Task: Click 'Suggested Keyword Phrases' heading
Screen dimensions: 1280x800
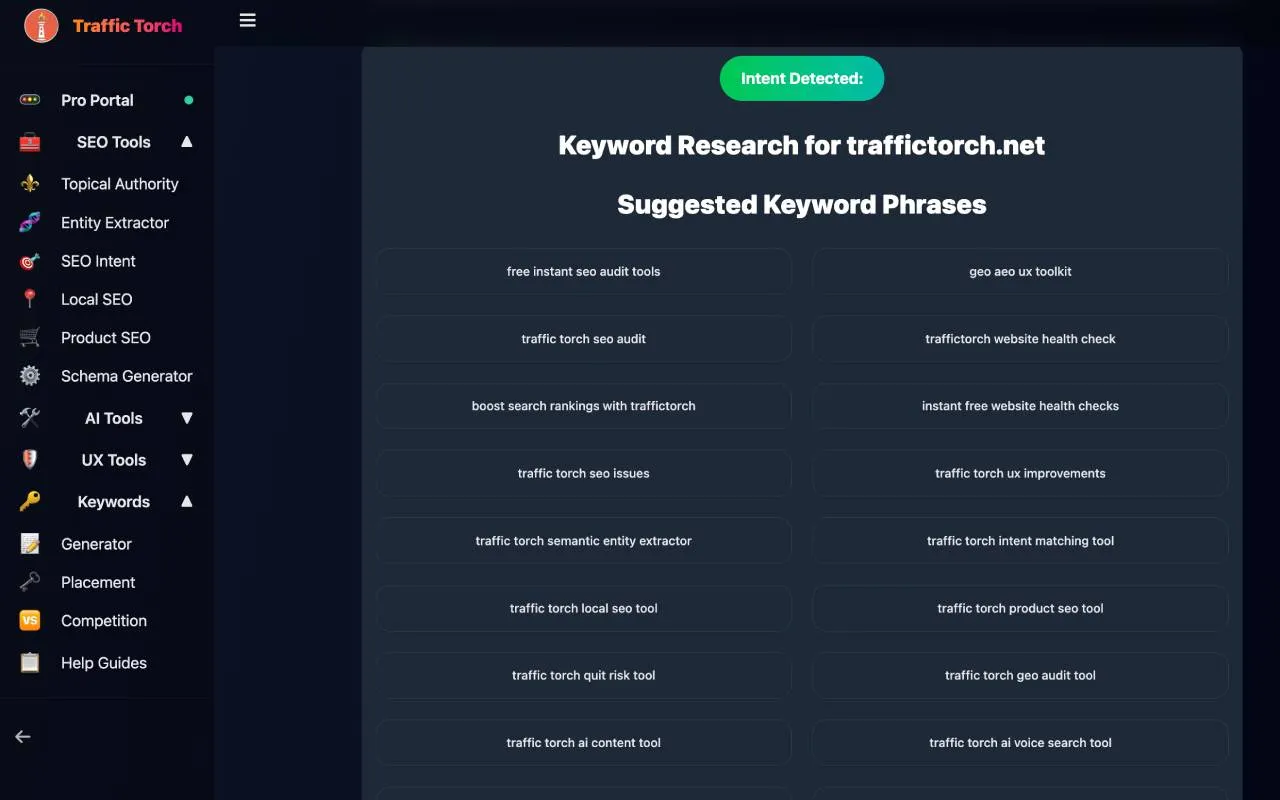Action: [x=802, y=204]
